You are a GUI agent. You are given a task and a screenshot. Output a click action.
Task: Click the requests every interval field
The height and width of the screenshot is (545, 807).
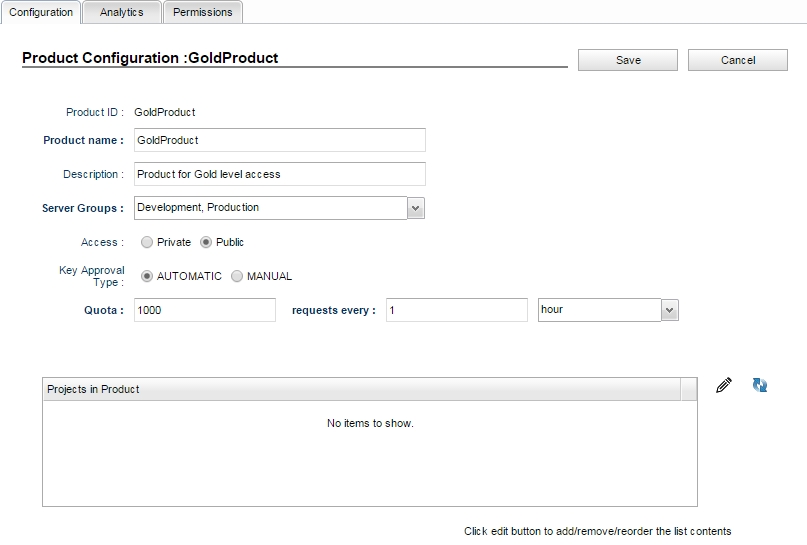(457, 310)
